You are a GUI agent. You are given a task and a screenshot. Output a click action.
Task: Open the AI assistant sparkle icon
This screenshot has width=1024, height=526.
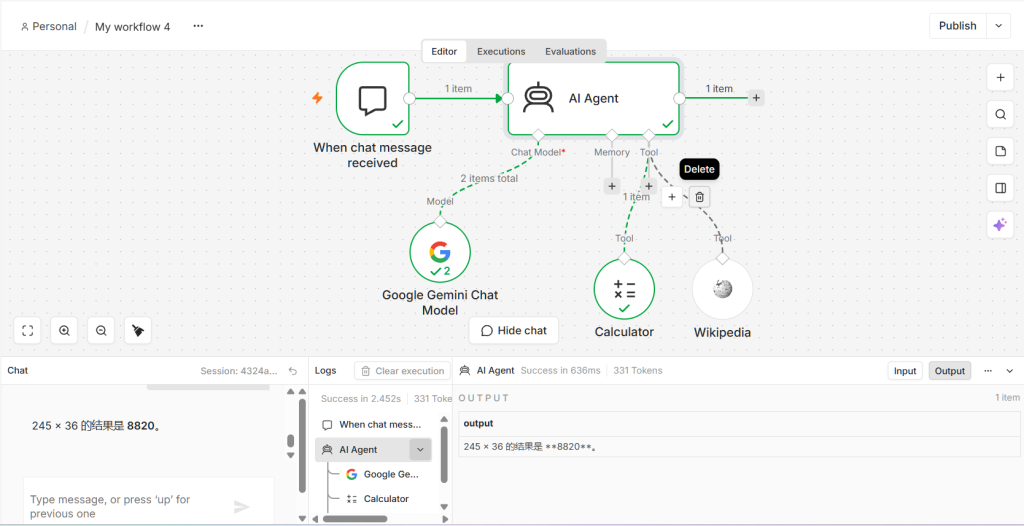(1000, 225)
